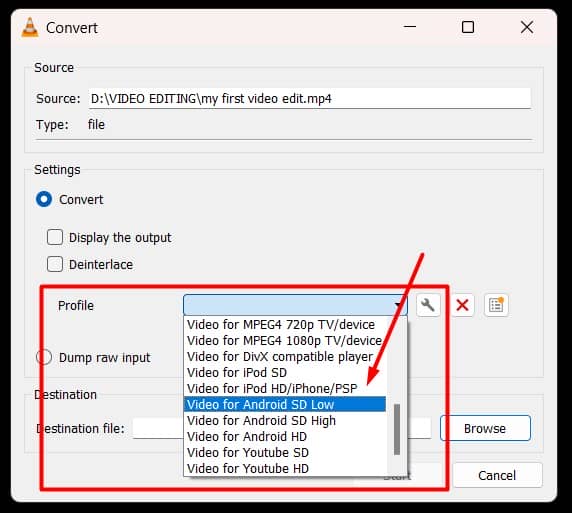Choose Video for MPEG4 1080p TV/device
This screenshot has width=572, height=513.
[285, 340]
